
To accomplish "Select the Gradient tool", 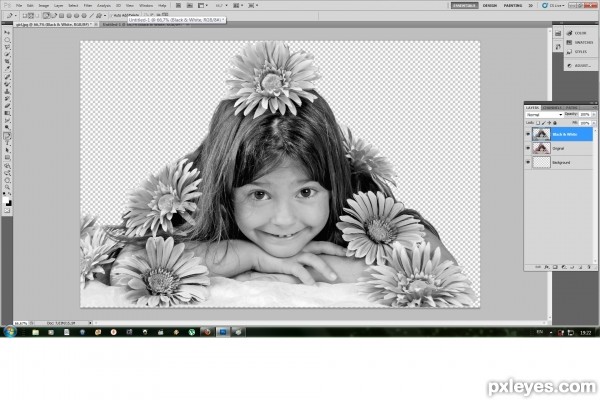I will click(x=7, y=112).
